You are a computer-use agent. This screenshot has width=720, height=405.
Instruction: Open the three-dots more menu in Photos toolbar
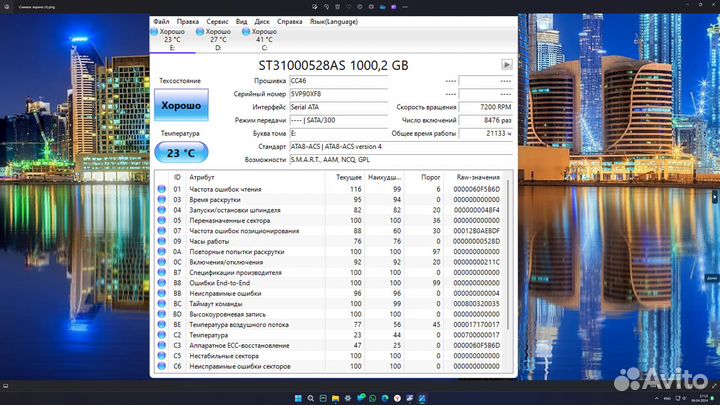pos(405,7)
